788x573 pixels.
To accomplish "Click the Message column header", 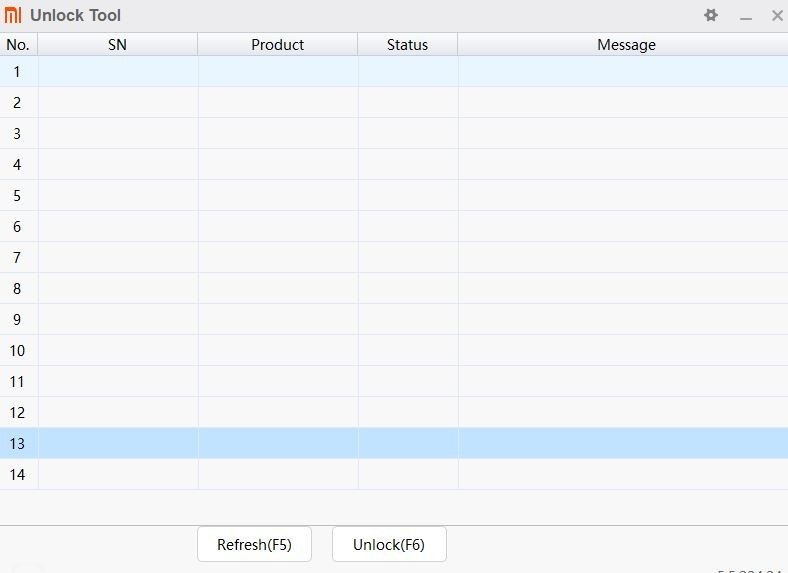I will click(626, 44).
